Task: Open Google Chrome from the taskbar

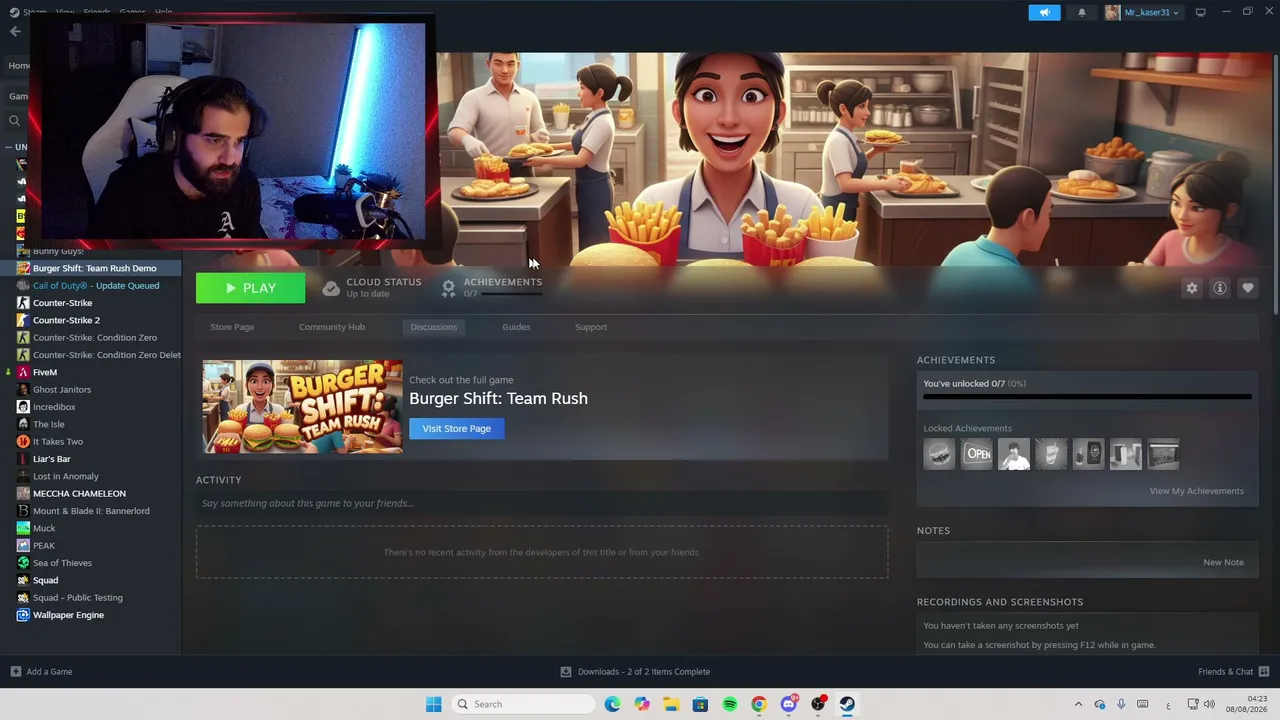Action: (759, 704)
